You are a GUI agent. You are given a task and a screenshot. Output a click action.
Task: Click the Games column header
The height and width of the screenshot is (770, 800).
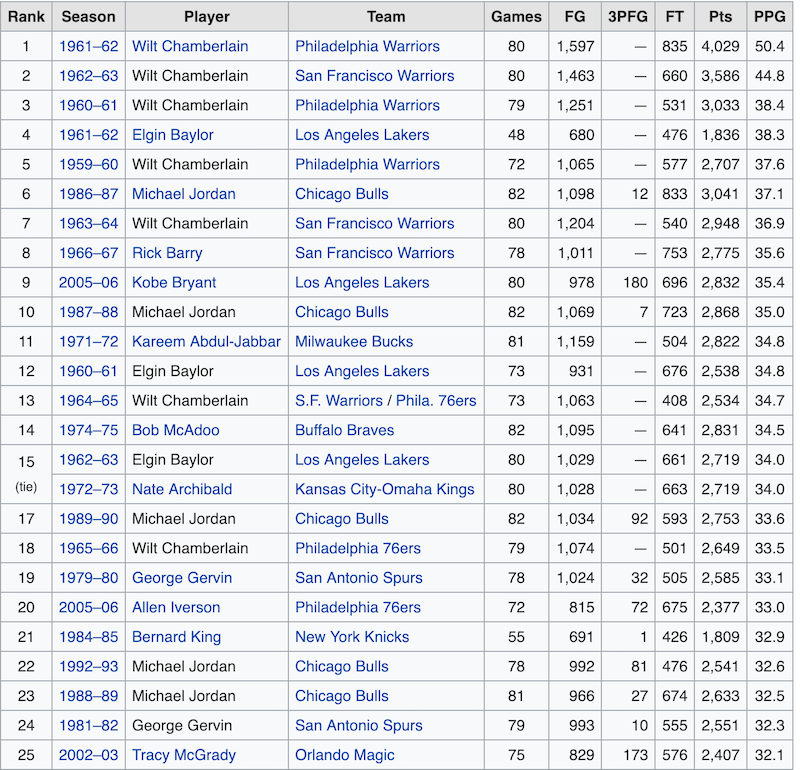point(516,17)
